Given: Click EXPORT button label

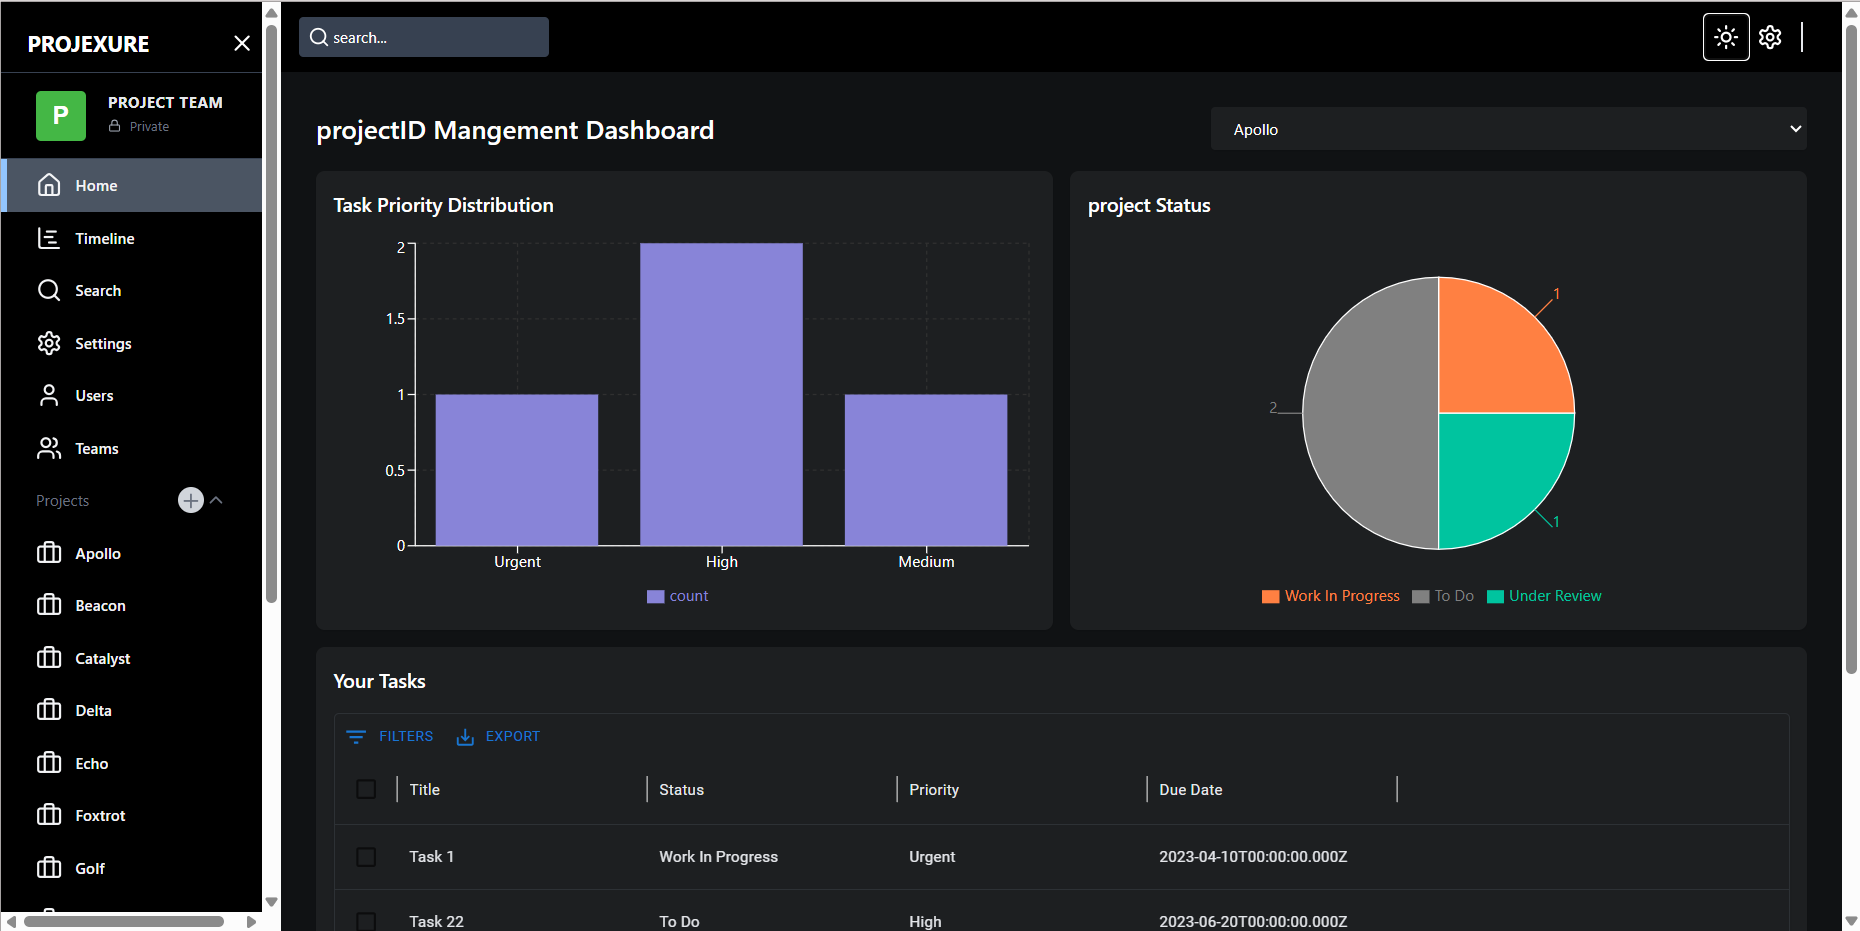Looking at the screenshot, I should click(513, 736).
